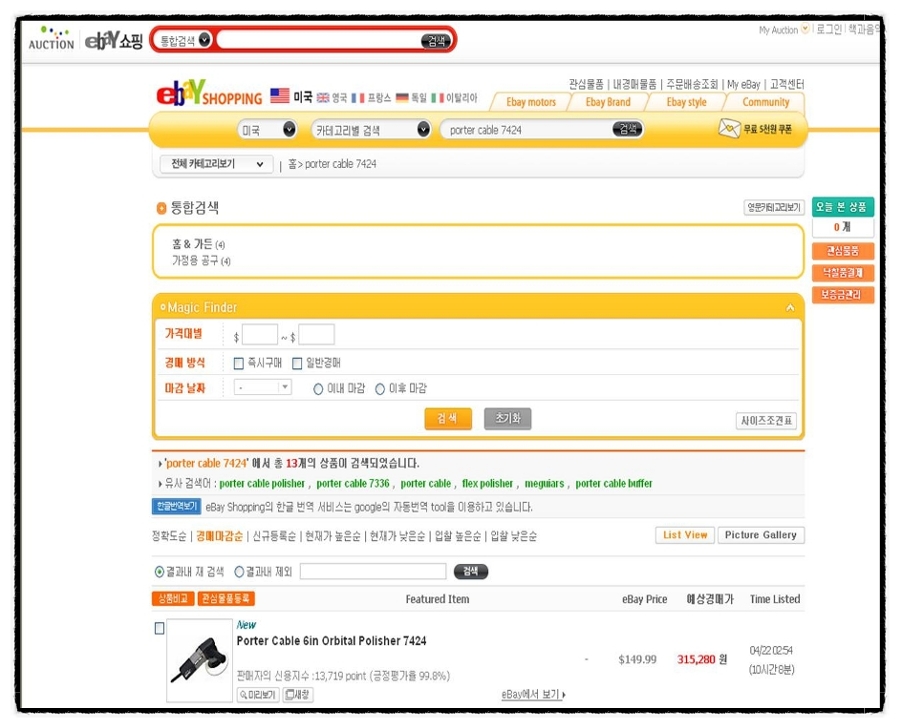Open the 홈 & 가든 category link
900x728 pixels.
[x=198, y=244]
